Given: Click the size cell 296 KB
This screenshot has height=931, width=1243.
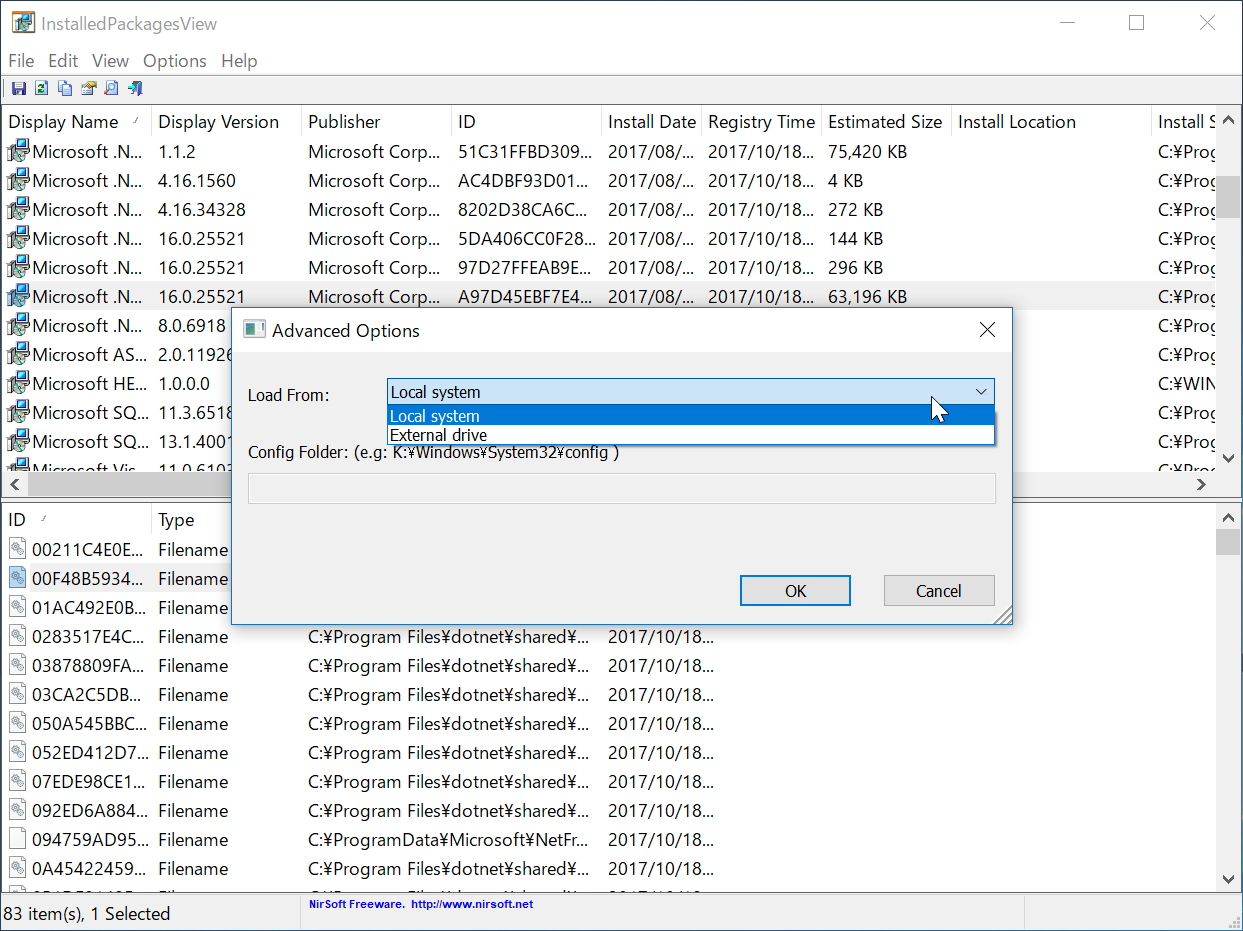Looking at the screenshot, I should point(856,267).
